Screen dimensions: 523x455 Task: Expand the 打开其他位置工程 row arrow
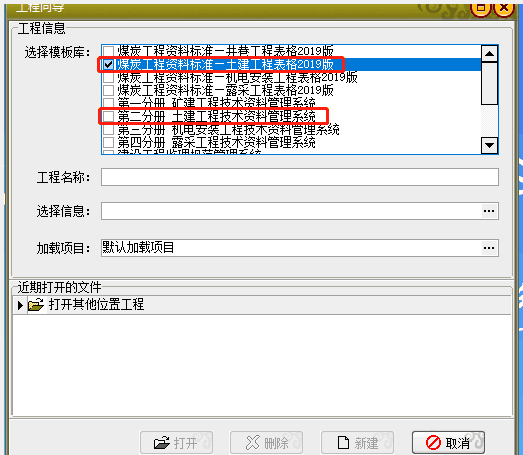coord(20,305)
